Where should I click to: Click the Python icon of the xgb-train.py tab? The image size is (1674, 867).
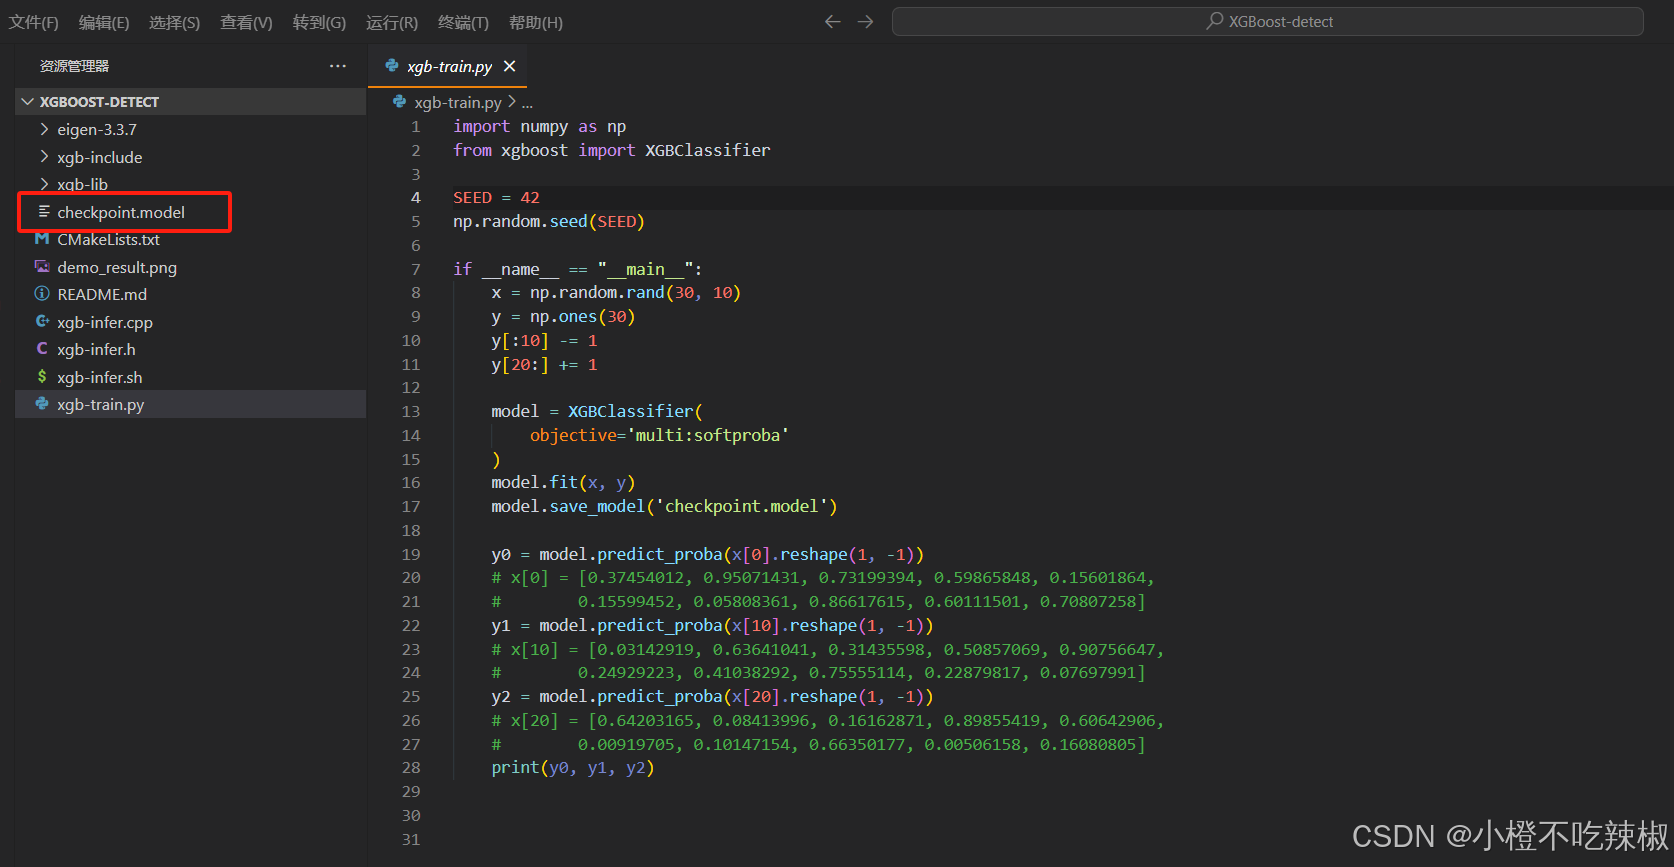pyautogui.click(x=392, y=66)
